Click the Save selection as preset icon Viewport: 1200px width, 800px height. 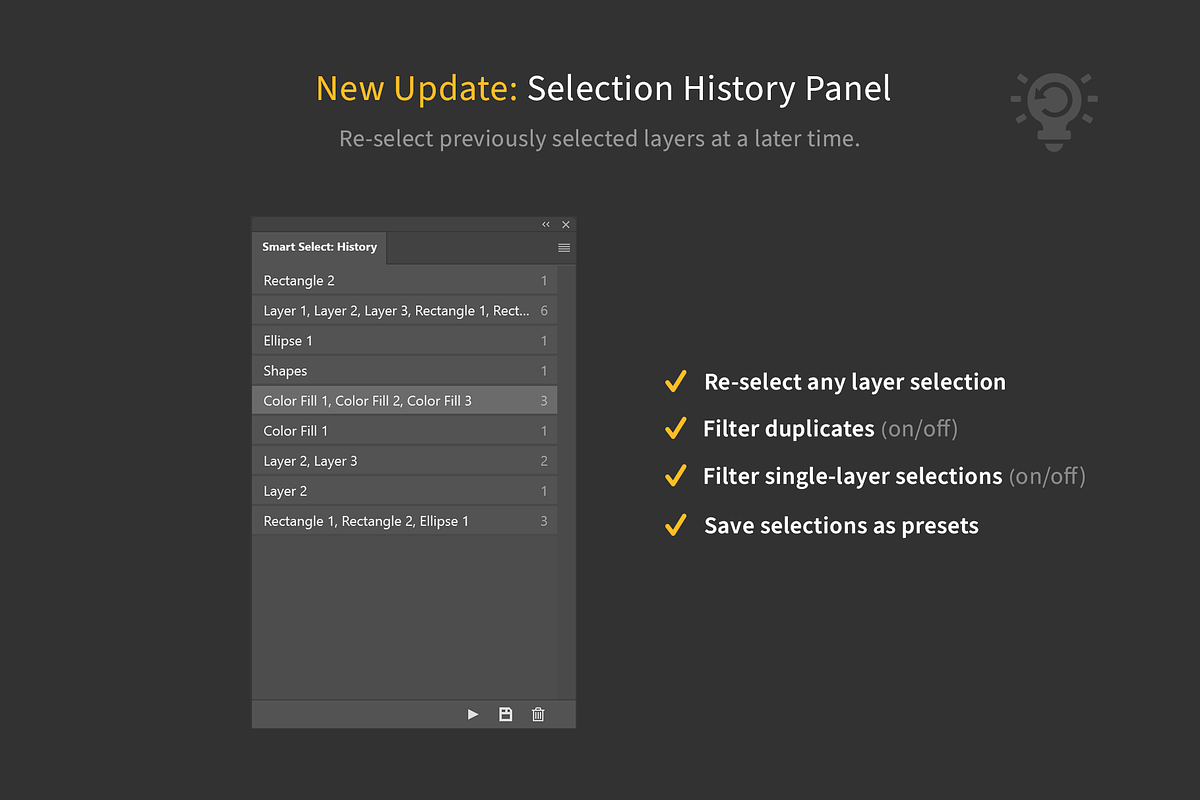505,714
